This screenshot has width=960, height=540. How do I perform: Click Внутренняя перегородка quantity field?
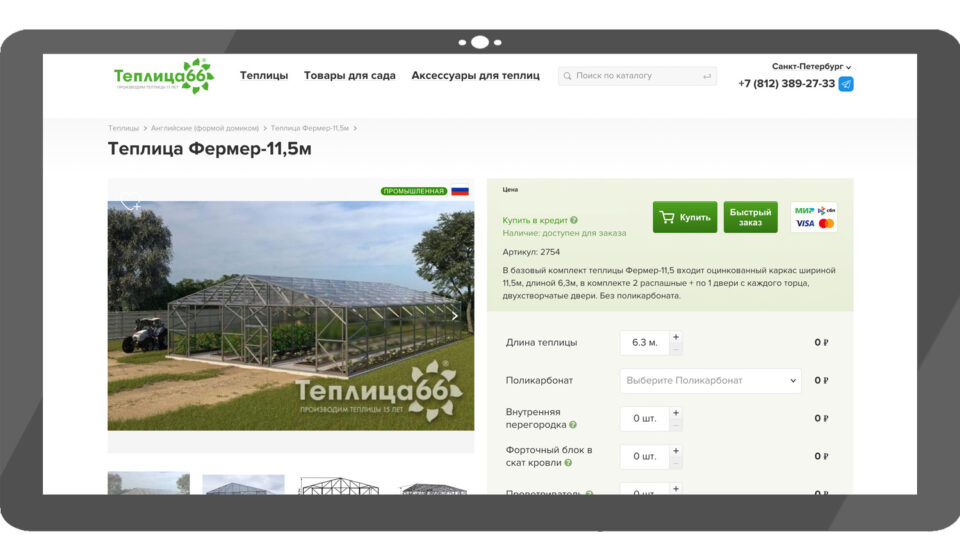click(645, 419)
